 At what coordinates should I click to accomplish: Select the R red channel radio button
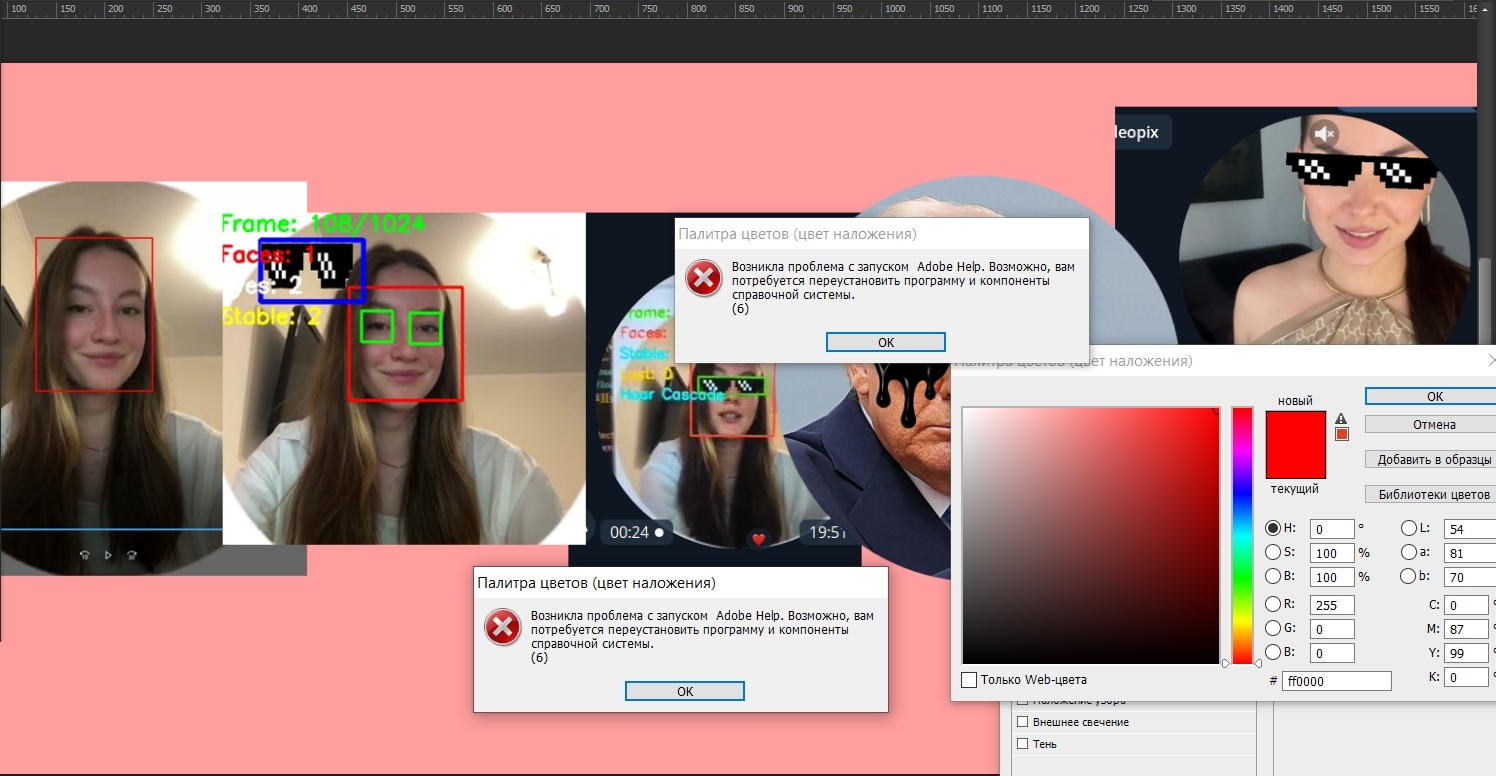[x=1273, y=604]
